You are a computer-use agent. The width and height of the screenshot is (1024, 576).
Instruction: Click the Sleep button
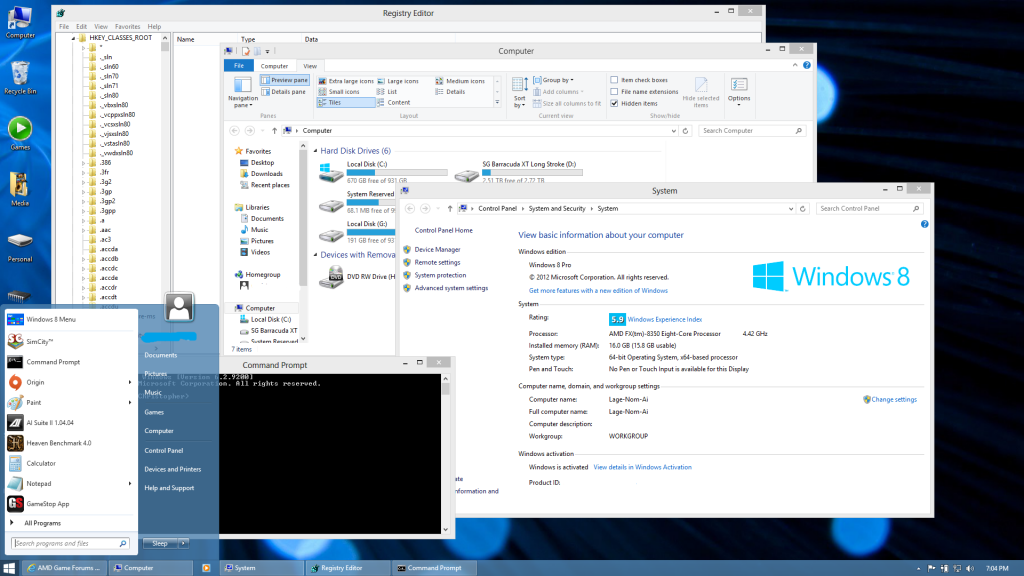click(160, 543)
